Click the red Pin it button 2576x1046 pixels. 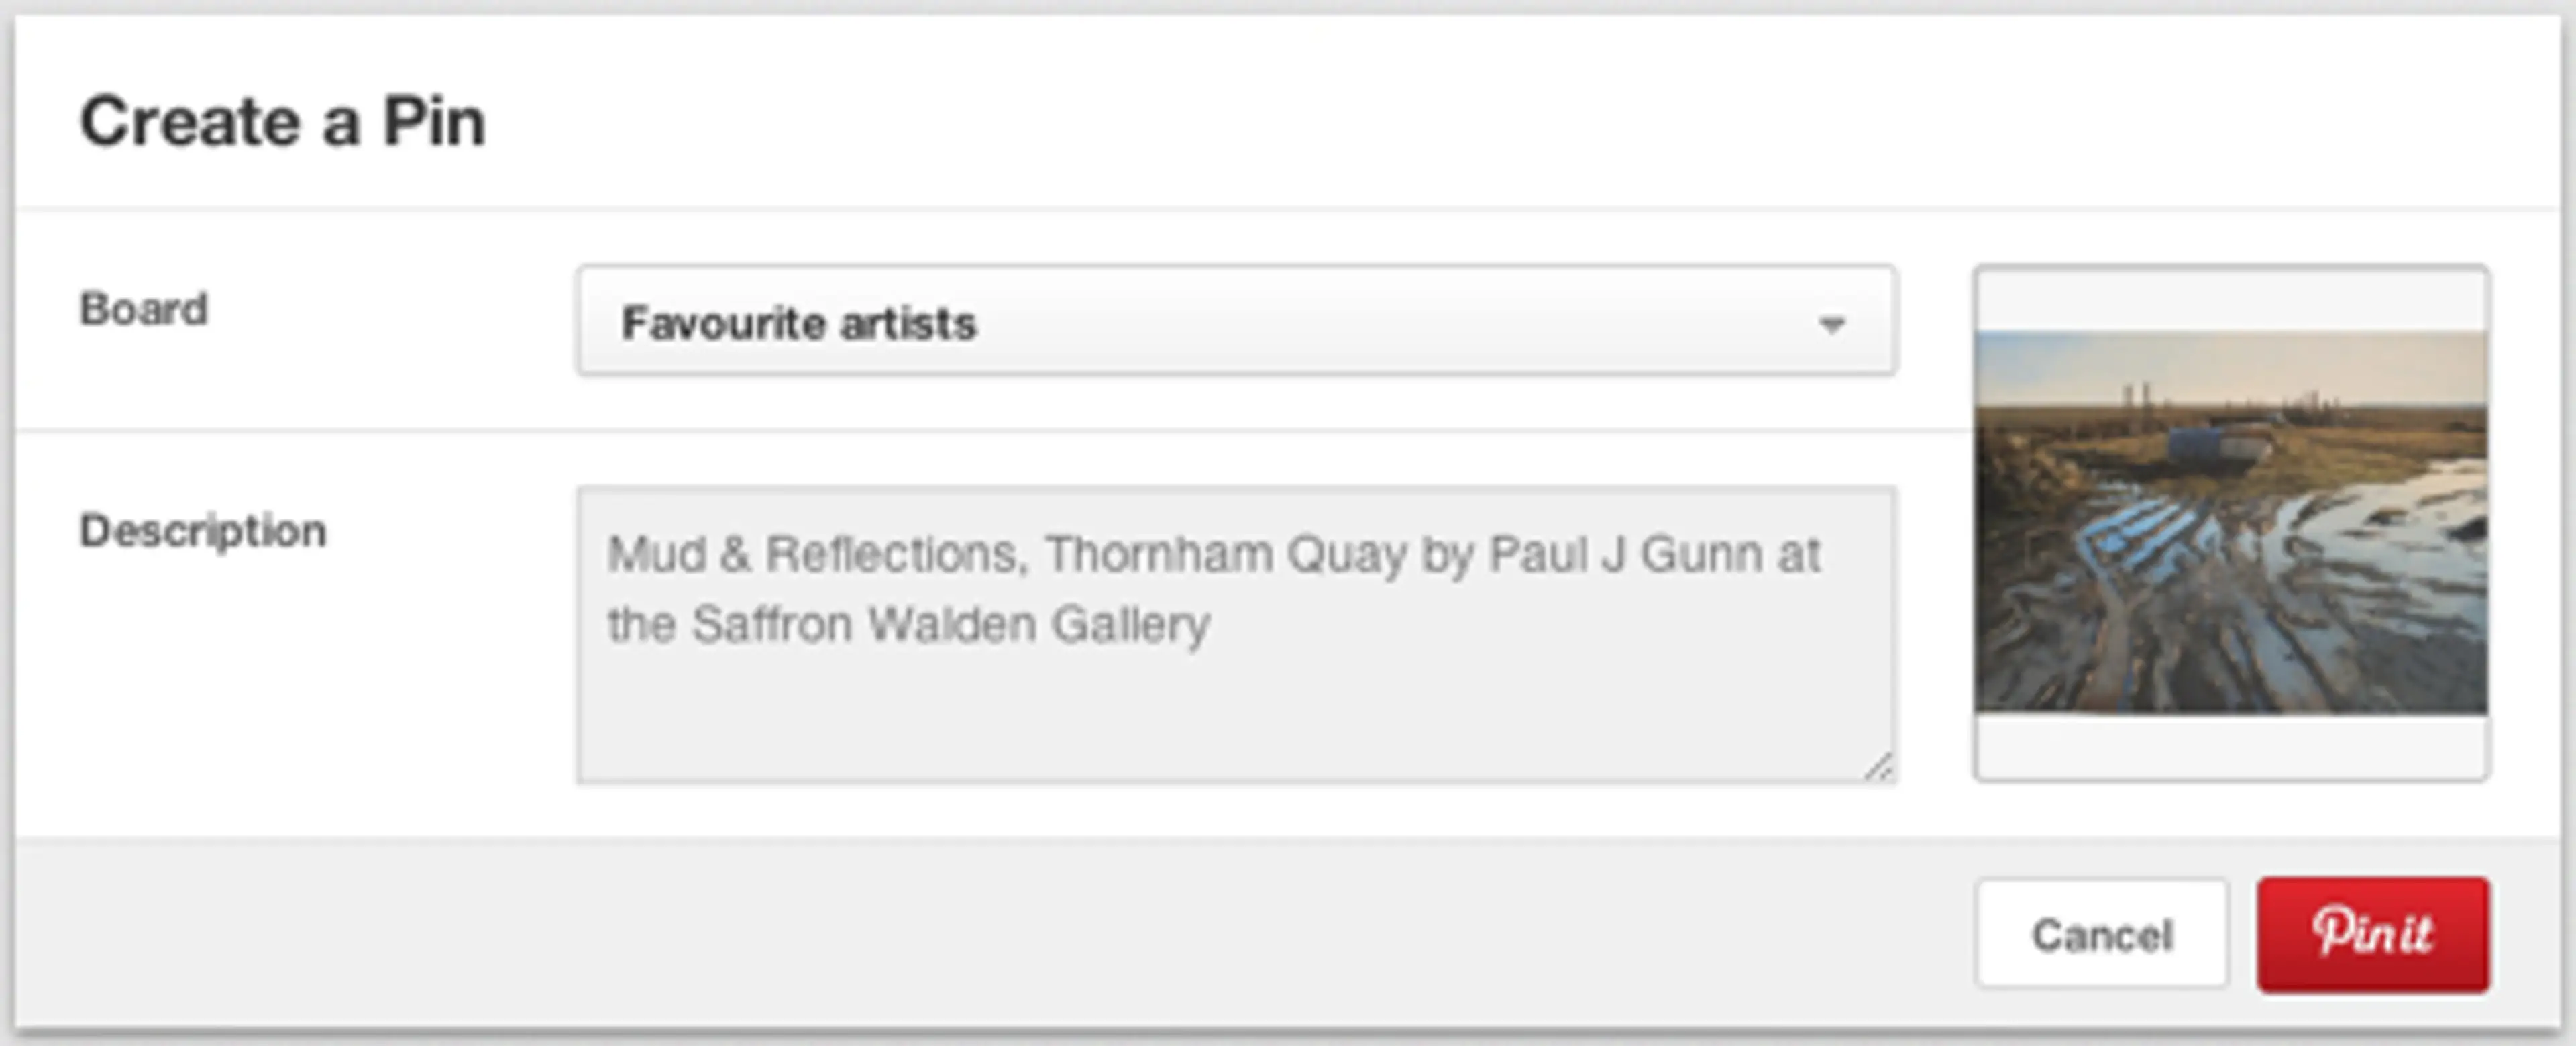(2372, 934)
